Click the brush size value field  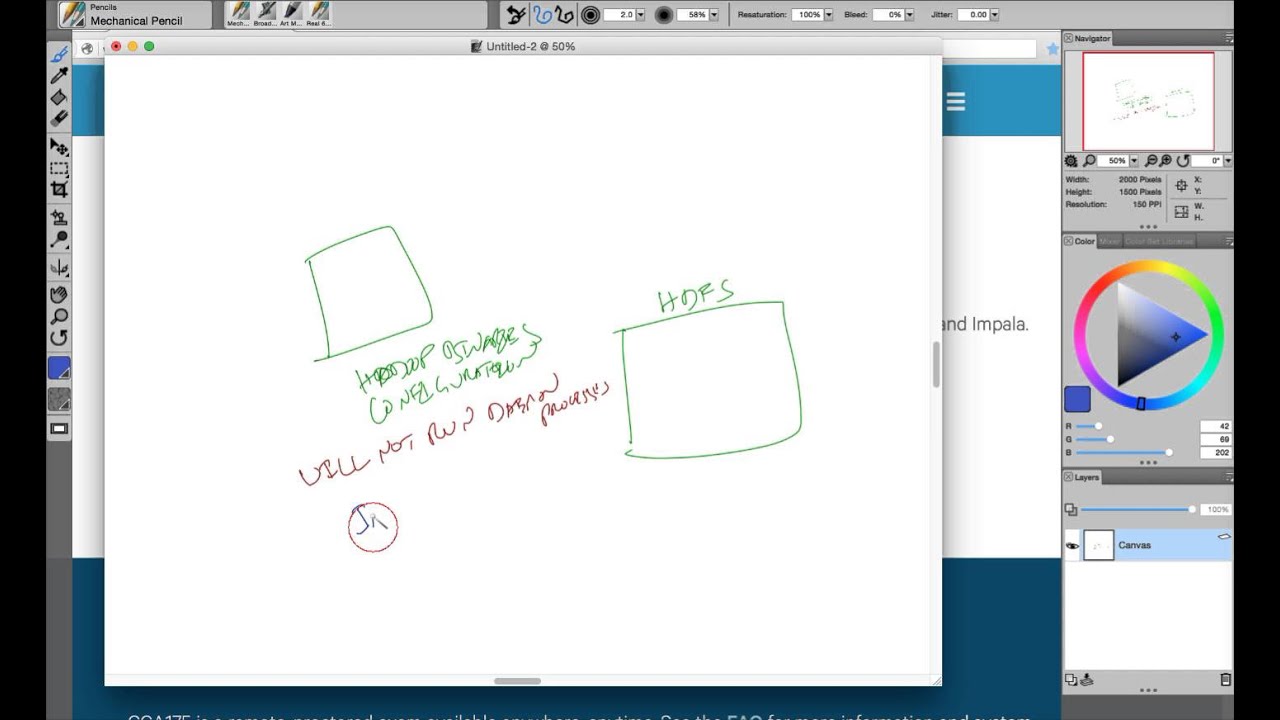point(619,15)
